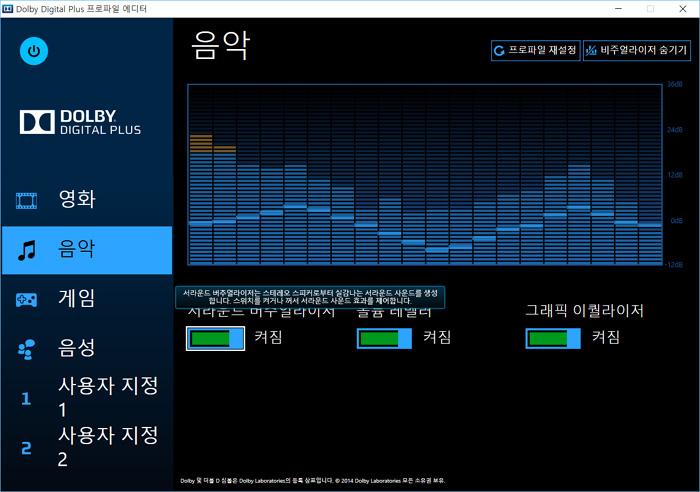This screenshot has height=492, width=700.
Task: Open the 사용자 지정 1 profile
Action: pos(87,398)
